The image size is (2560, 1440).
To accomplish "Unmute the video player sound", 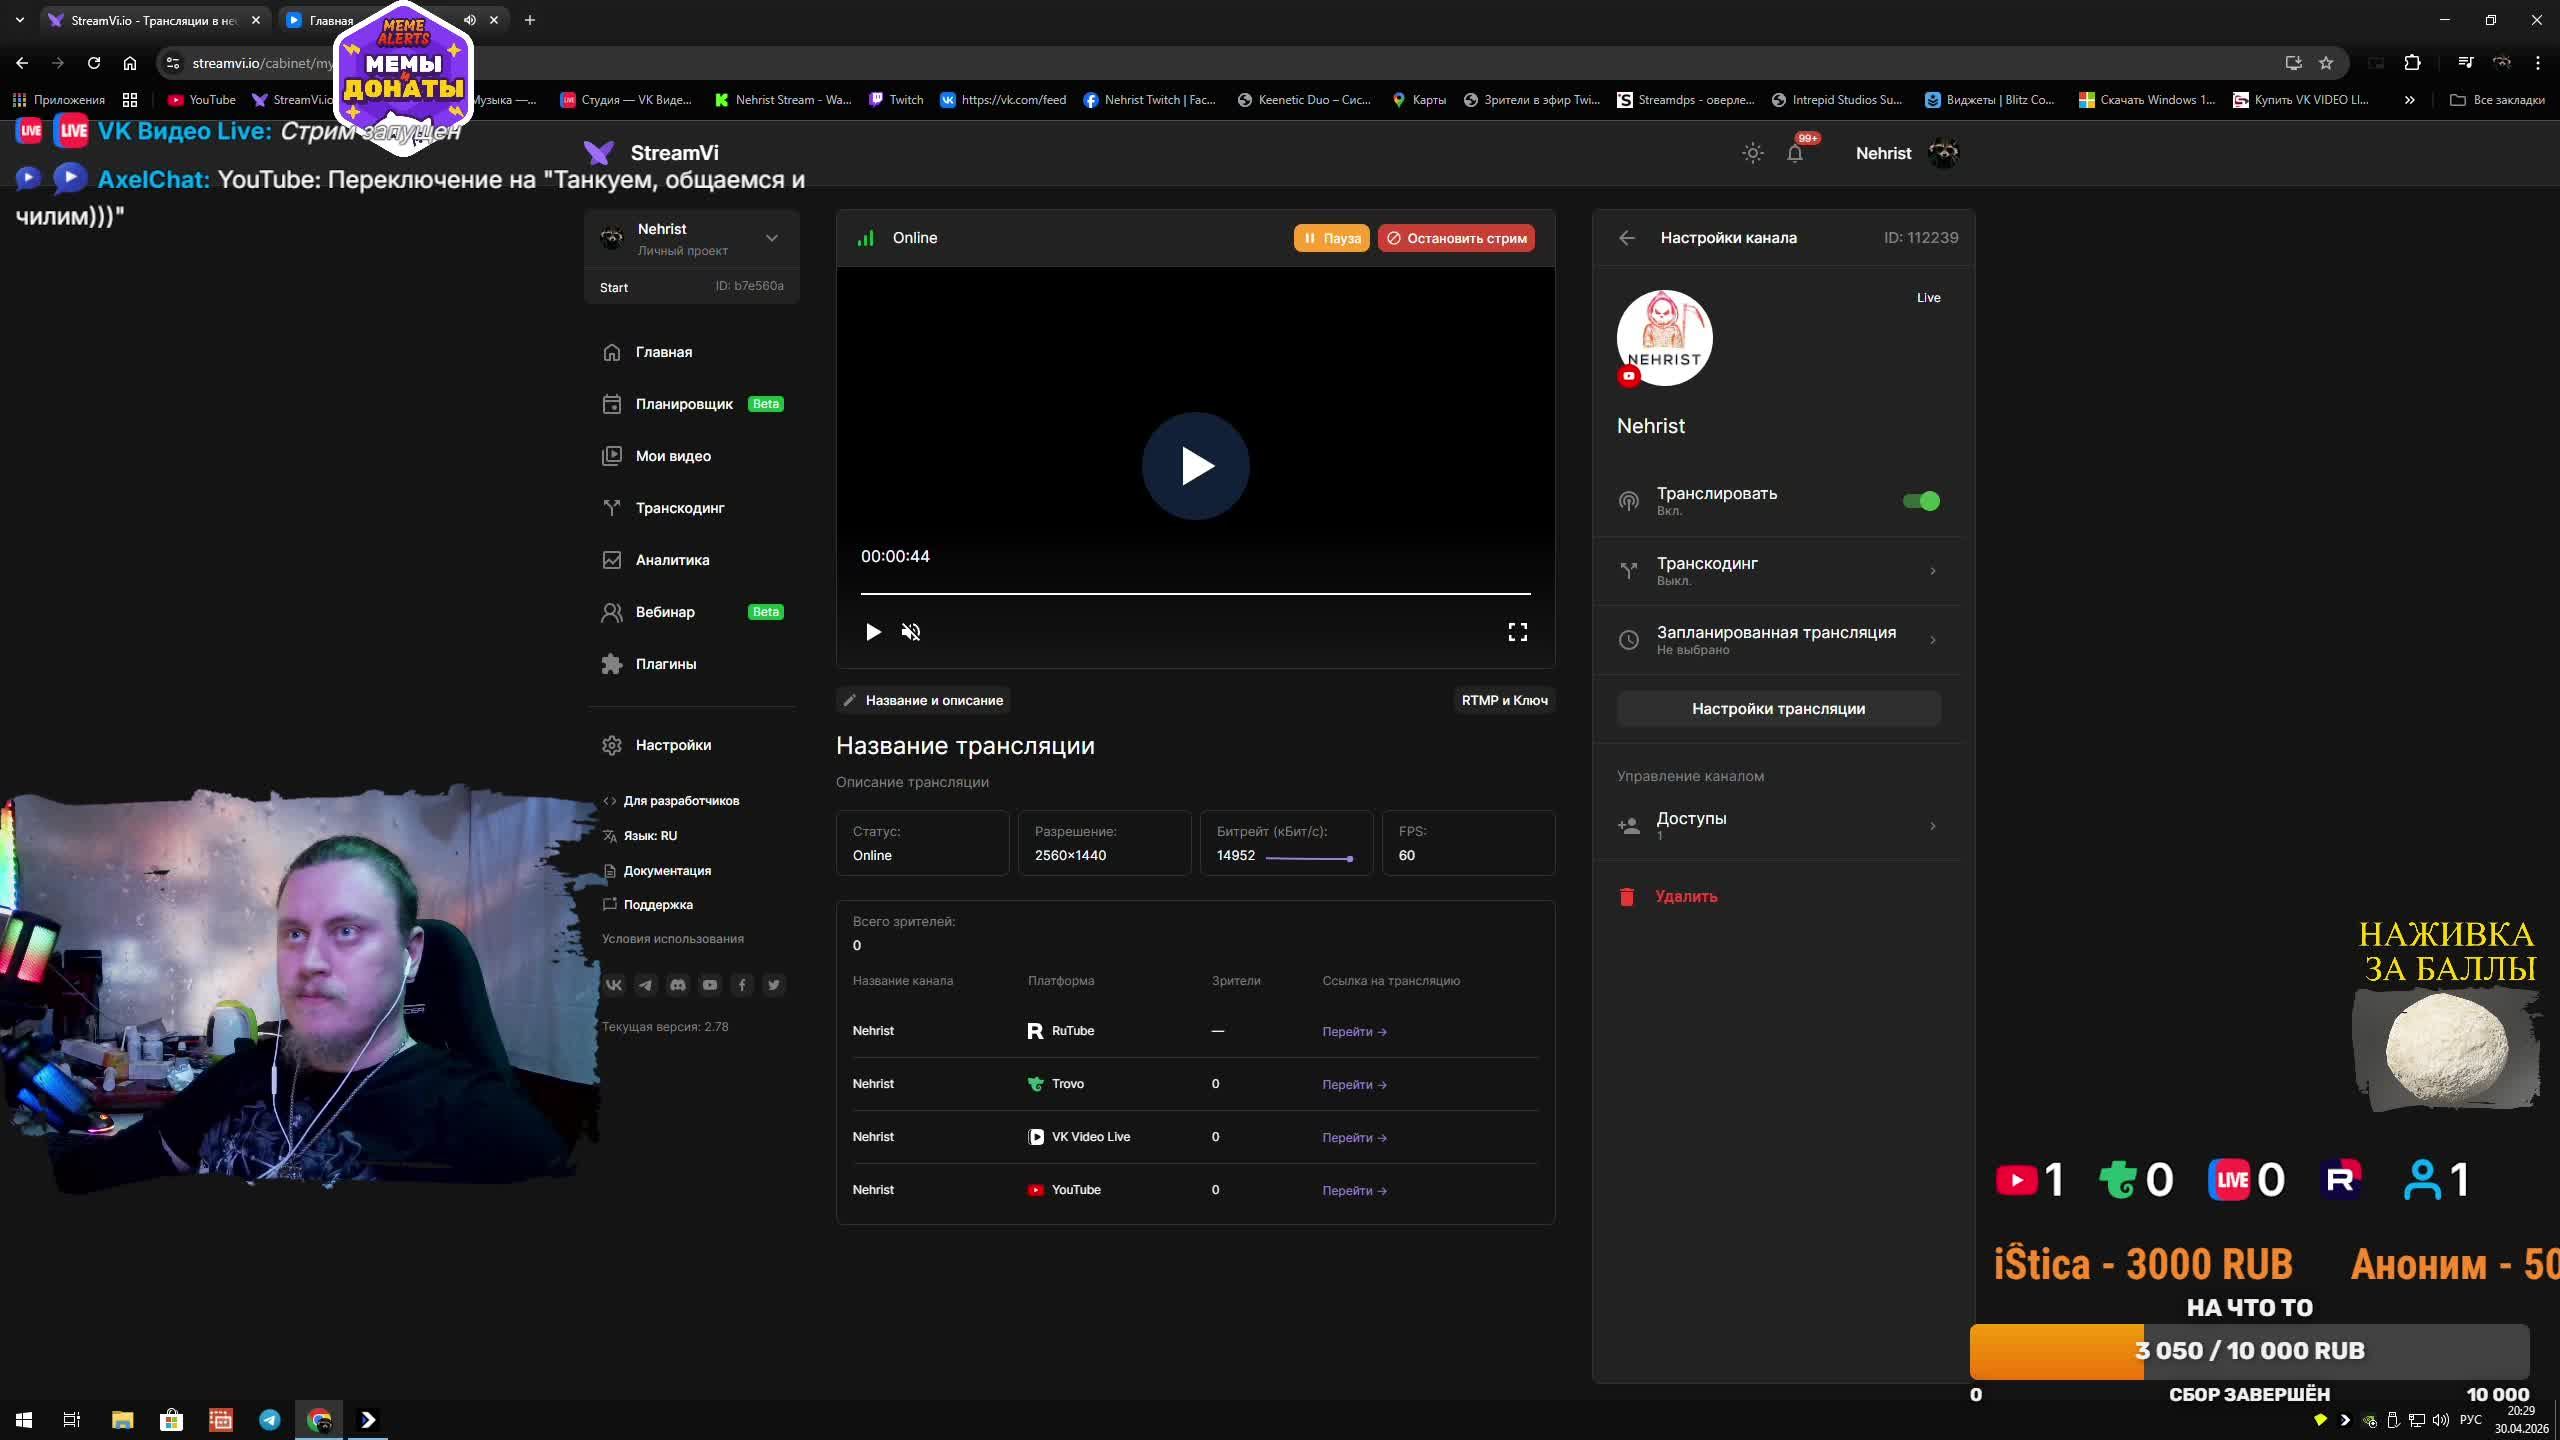I will click(910, 632).
